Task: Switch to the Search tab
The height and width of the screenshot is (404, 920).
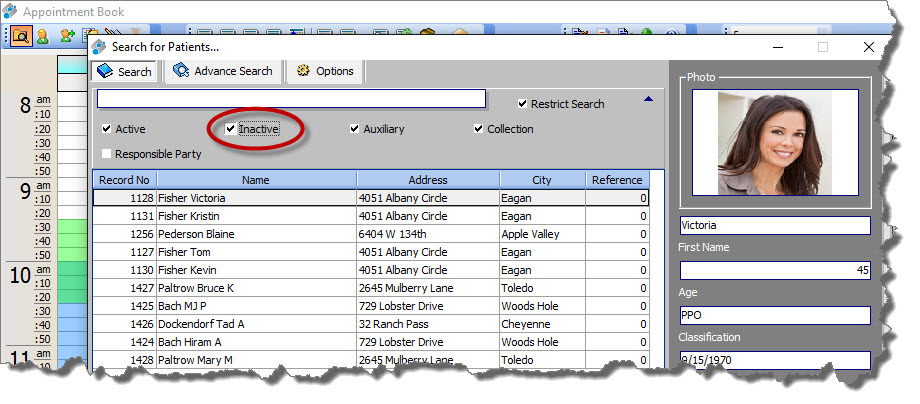Action: click(123, 72)
